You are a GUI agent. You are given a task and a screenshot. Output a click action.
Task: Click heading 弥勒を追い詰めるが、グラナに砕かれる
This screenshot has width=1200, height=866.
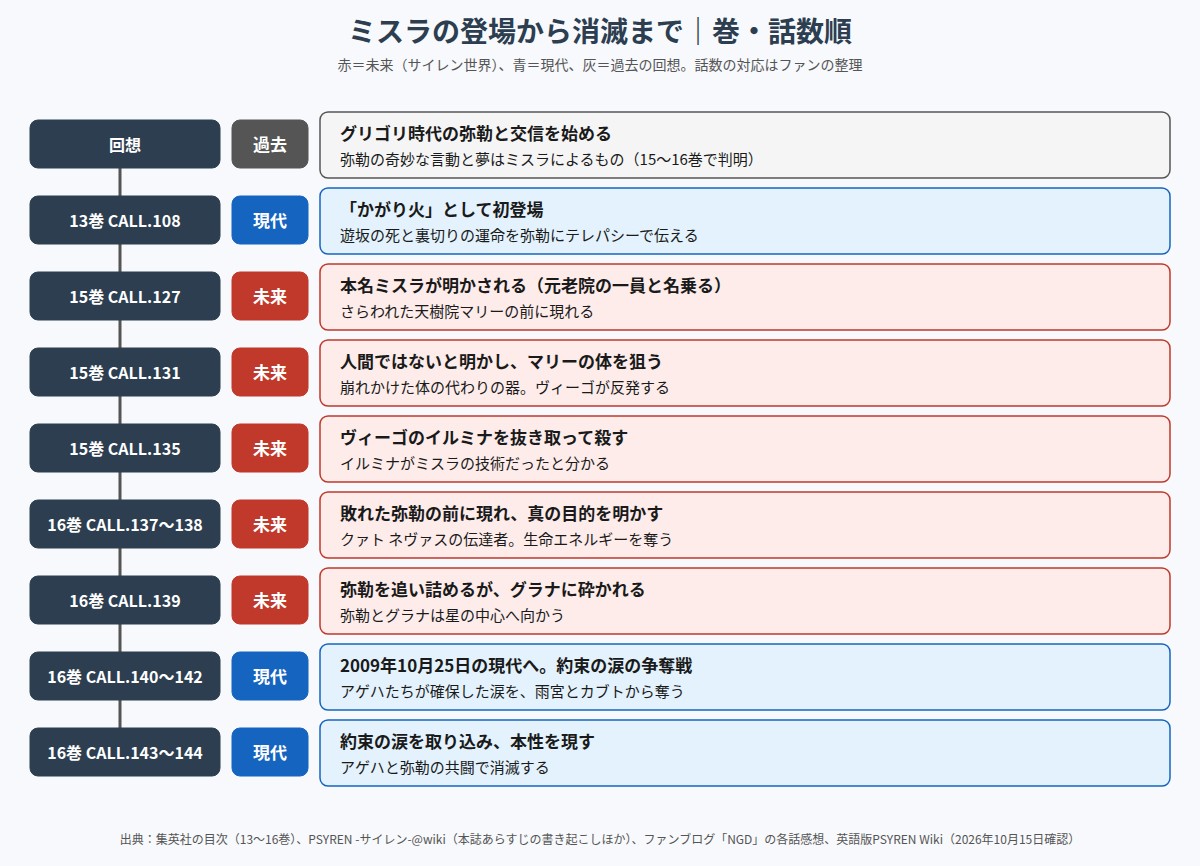pos(493,589)
